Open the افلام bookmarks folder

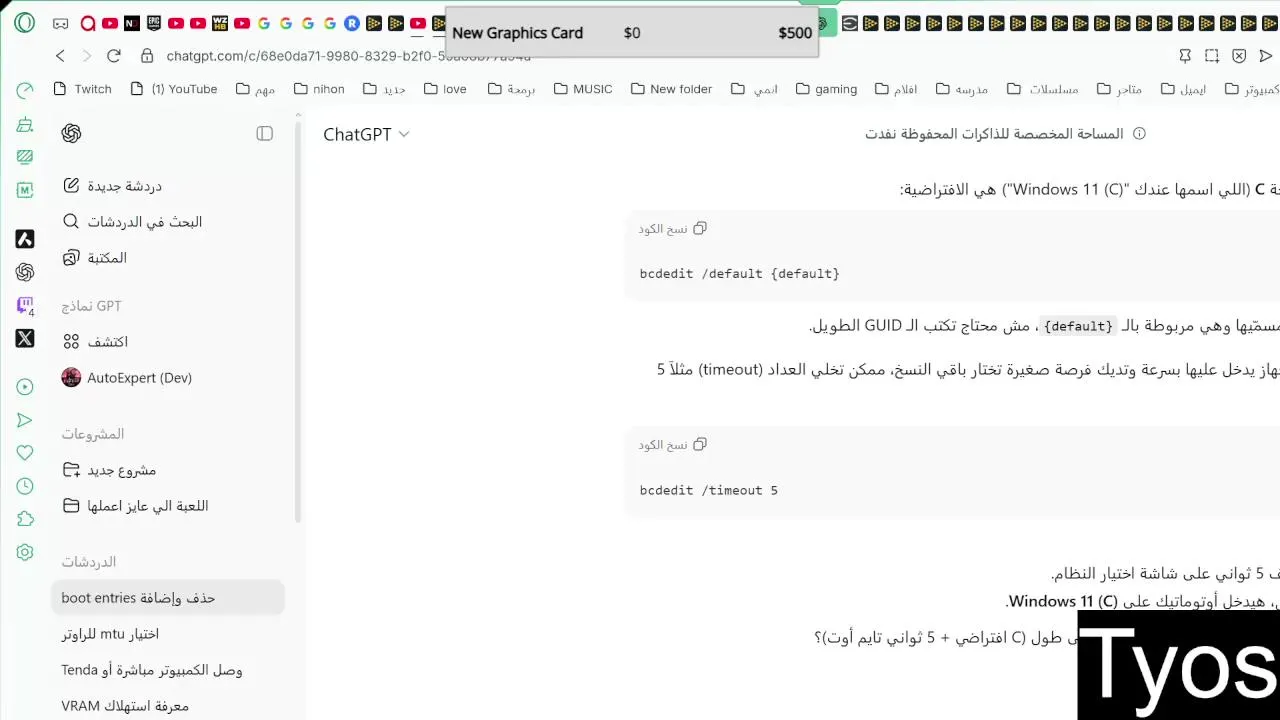coord(896,89)
